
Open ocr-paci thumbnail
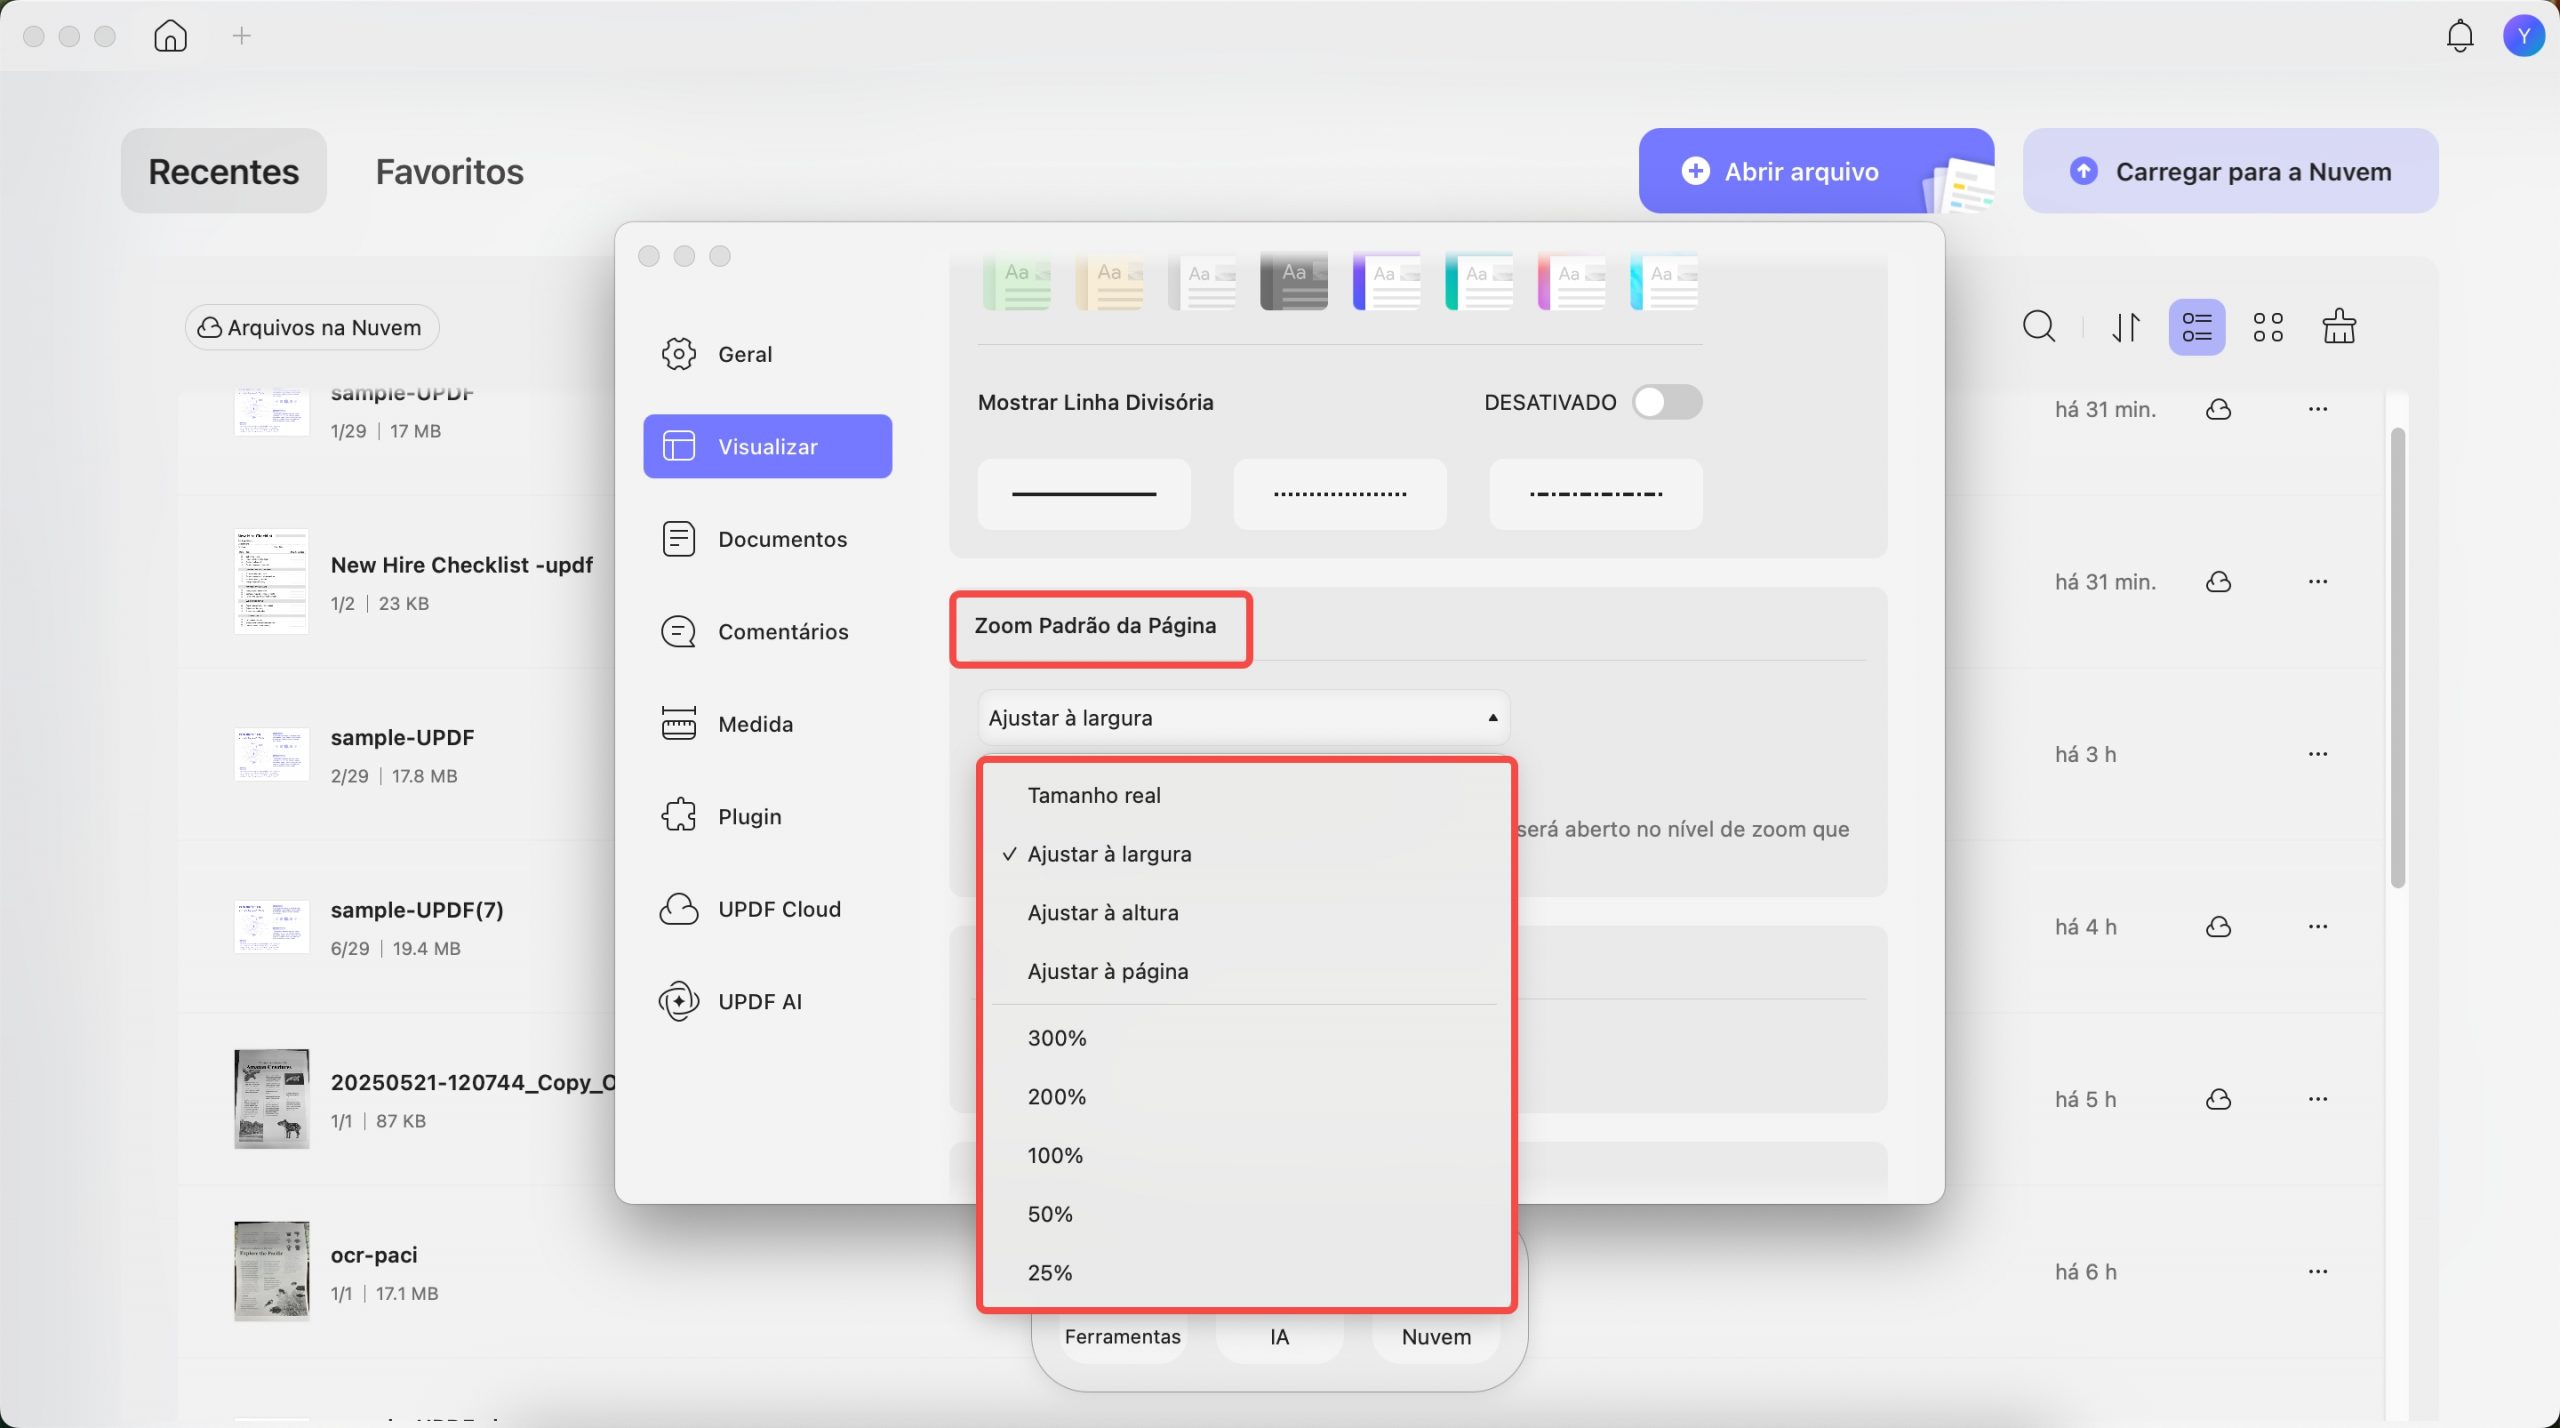(271, 1271)
